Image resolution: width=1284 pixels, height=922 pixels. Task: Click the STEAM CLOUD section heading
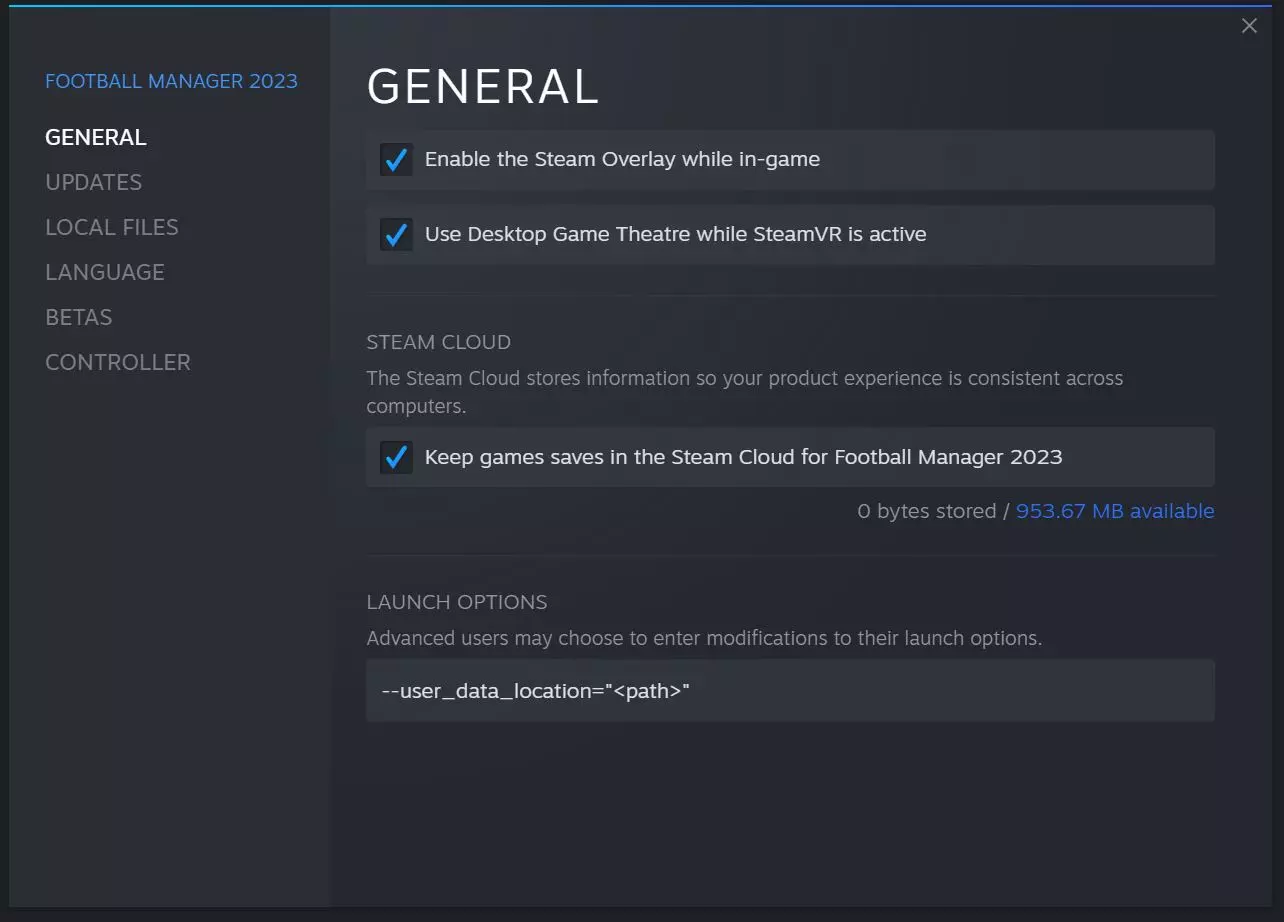point(439,342)
